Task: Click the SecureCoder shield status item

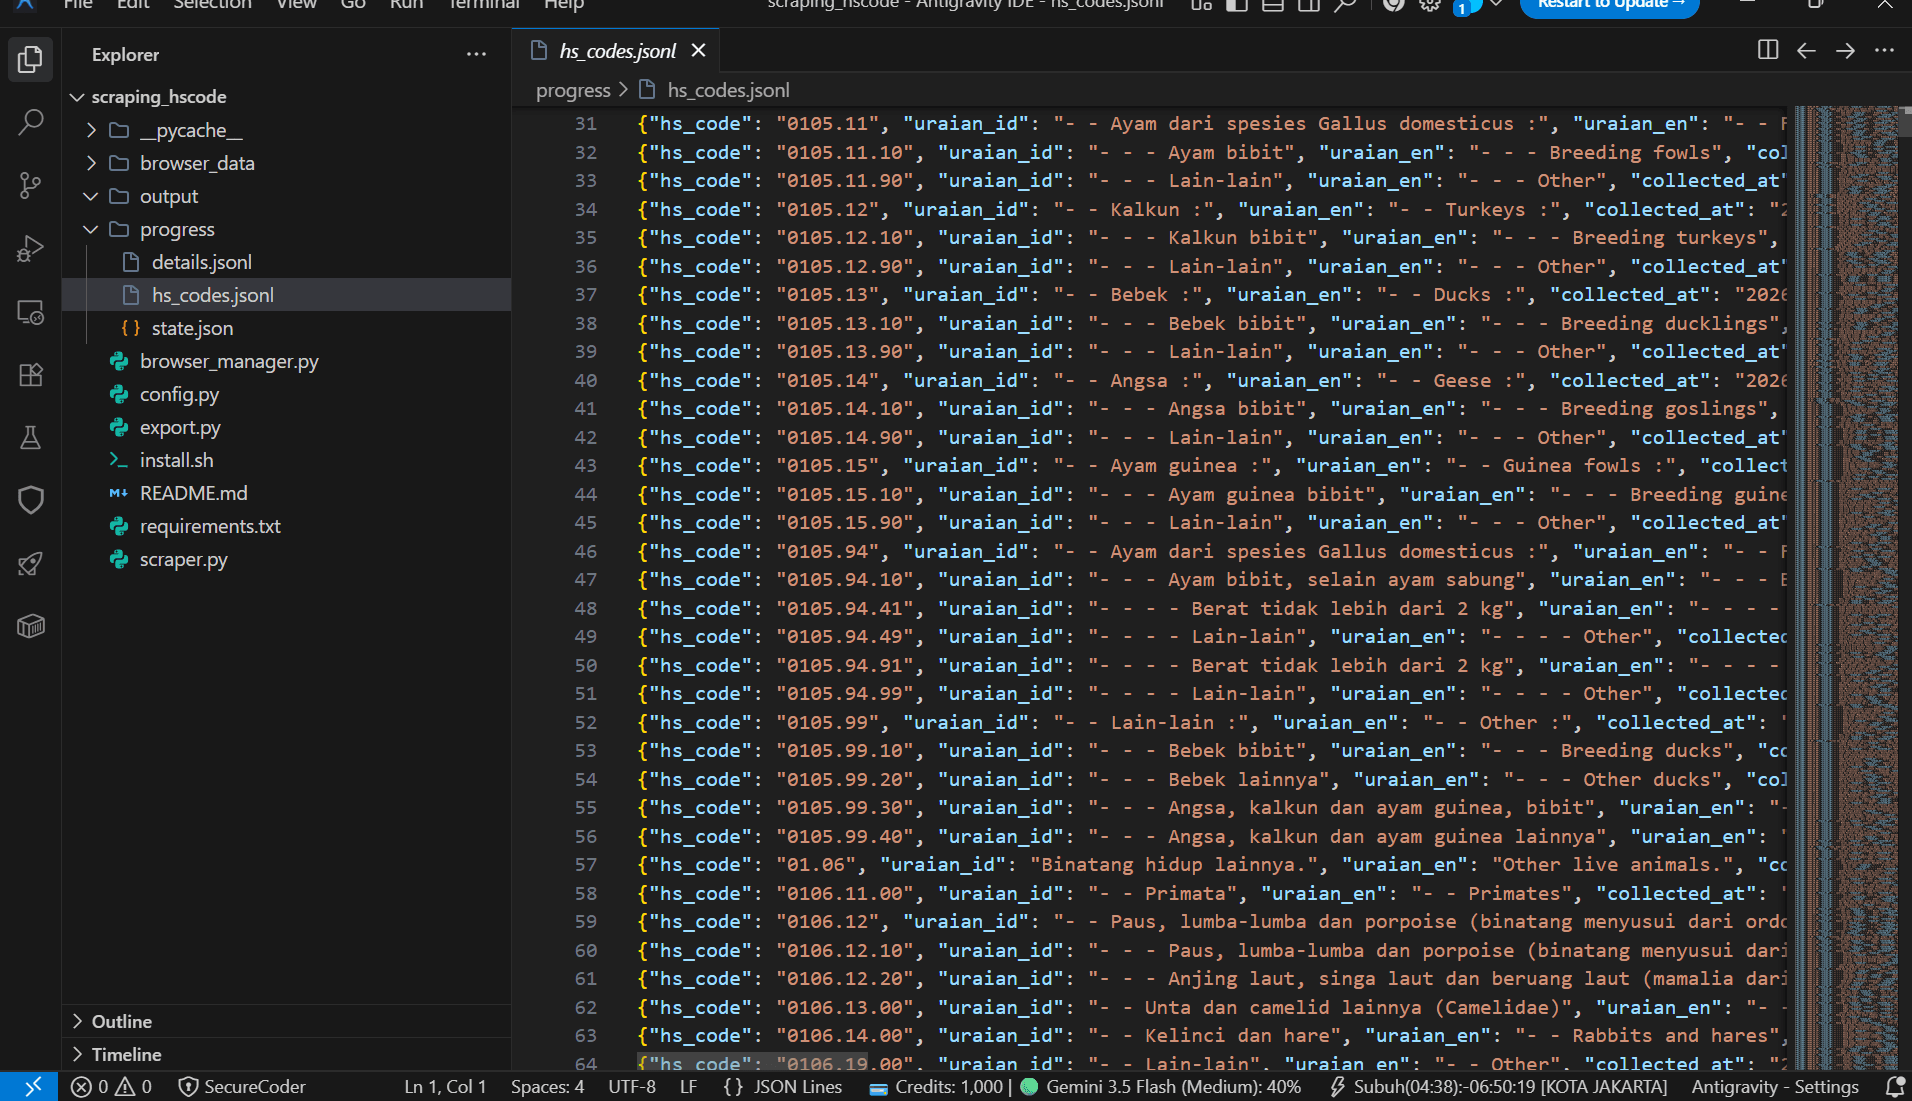Action: (242, 1086)
